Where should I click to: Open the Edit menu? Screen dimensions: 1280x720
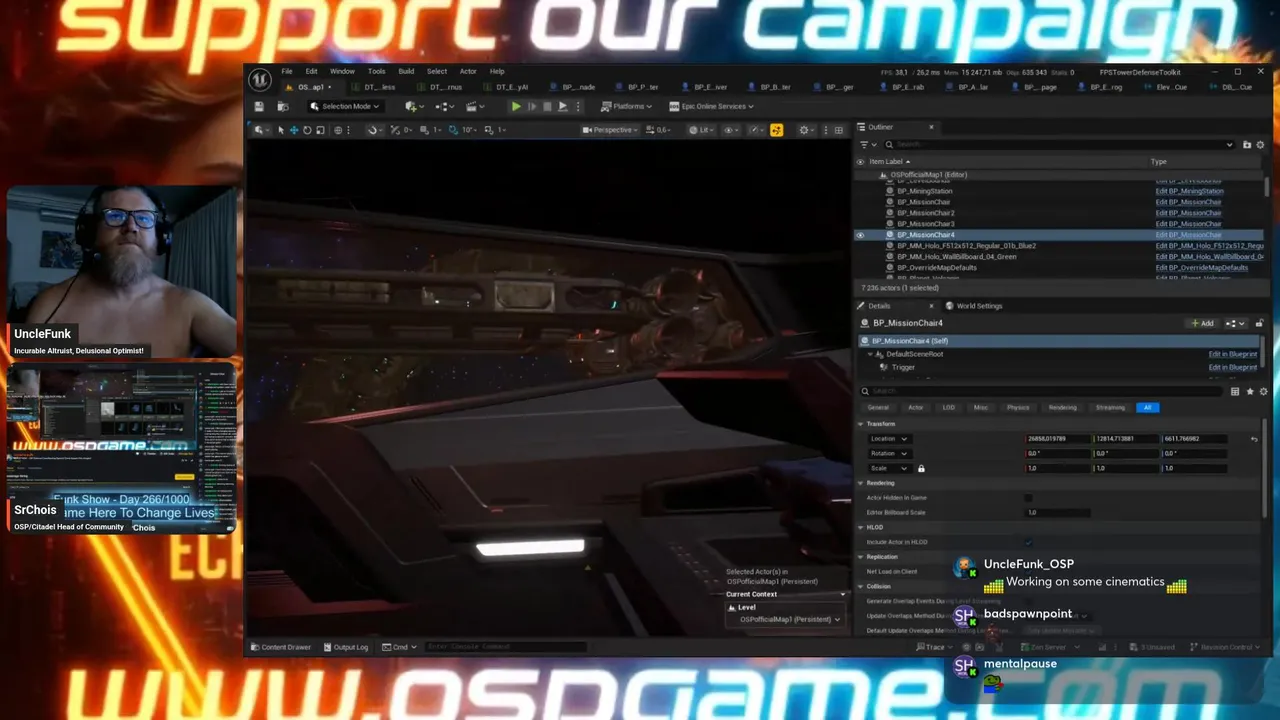(311, 71)
